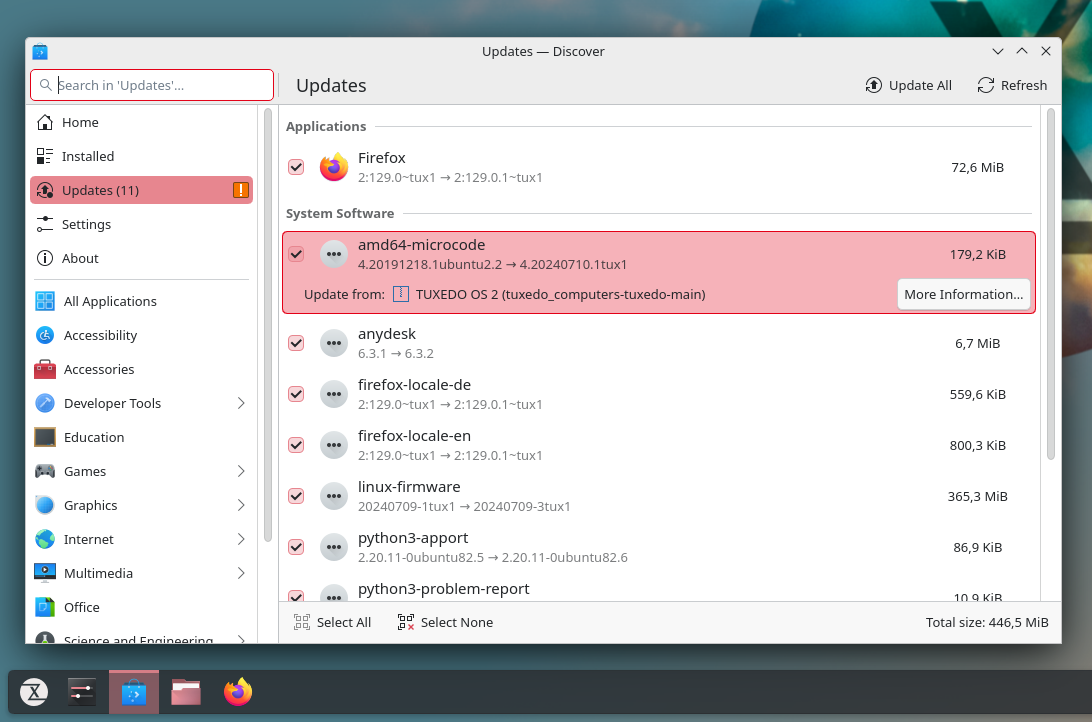Expand the Games subcategories arrow
The width and height of the screenshot is (1092, 722).
[x=241, y=471]
